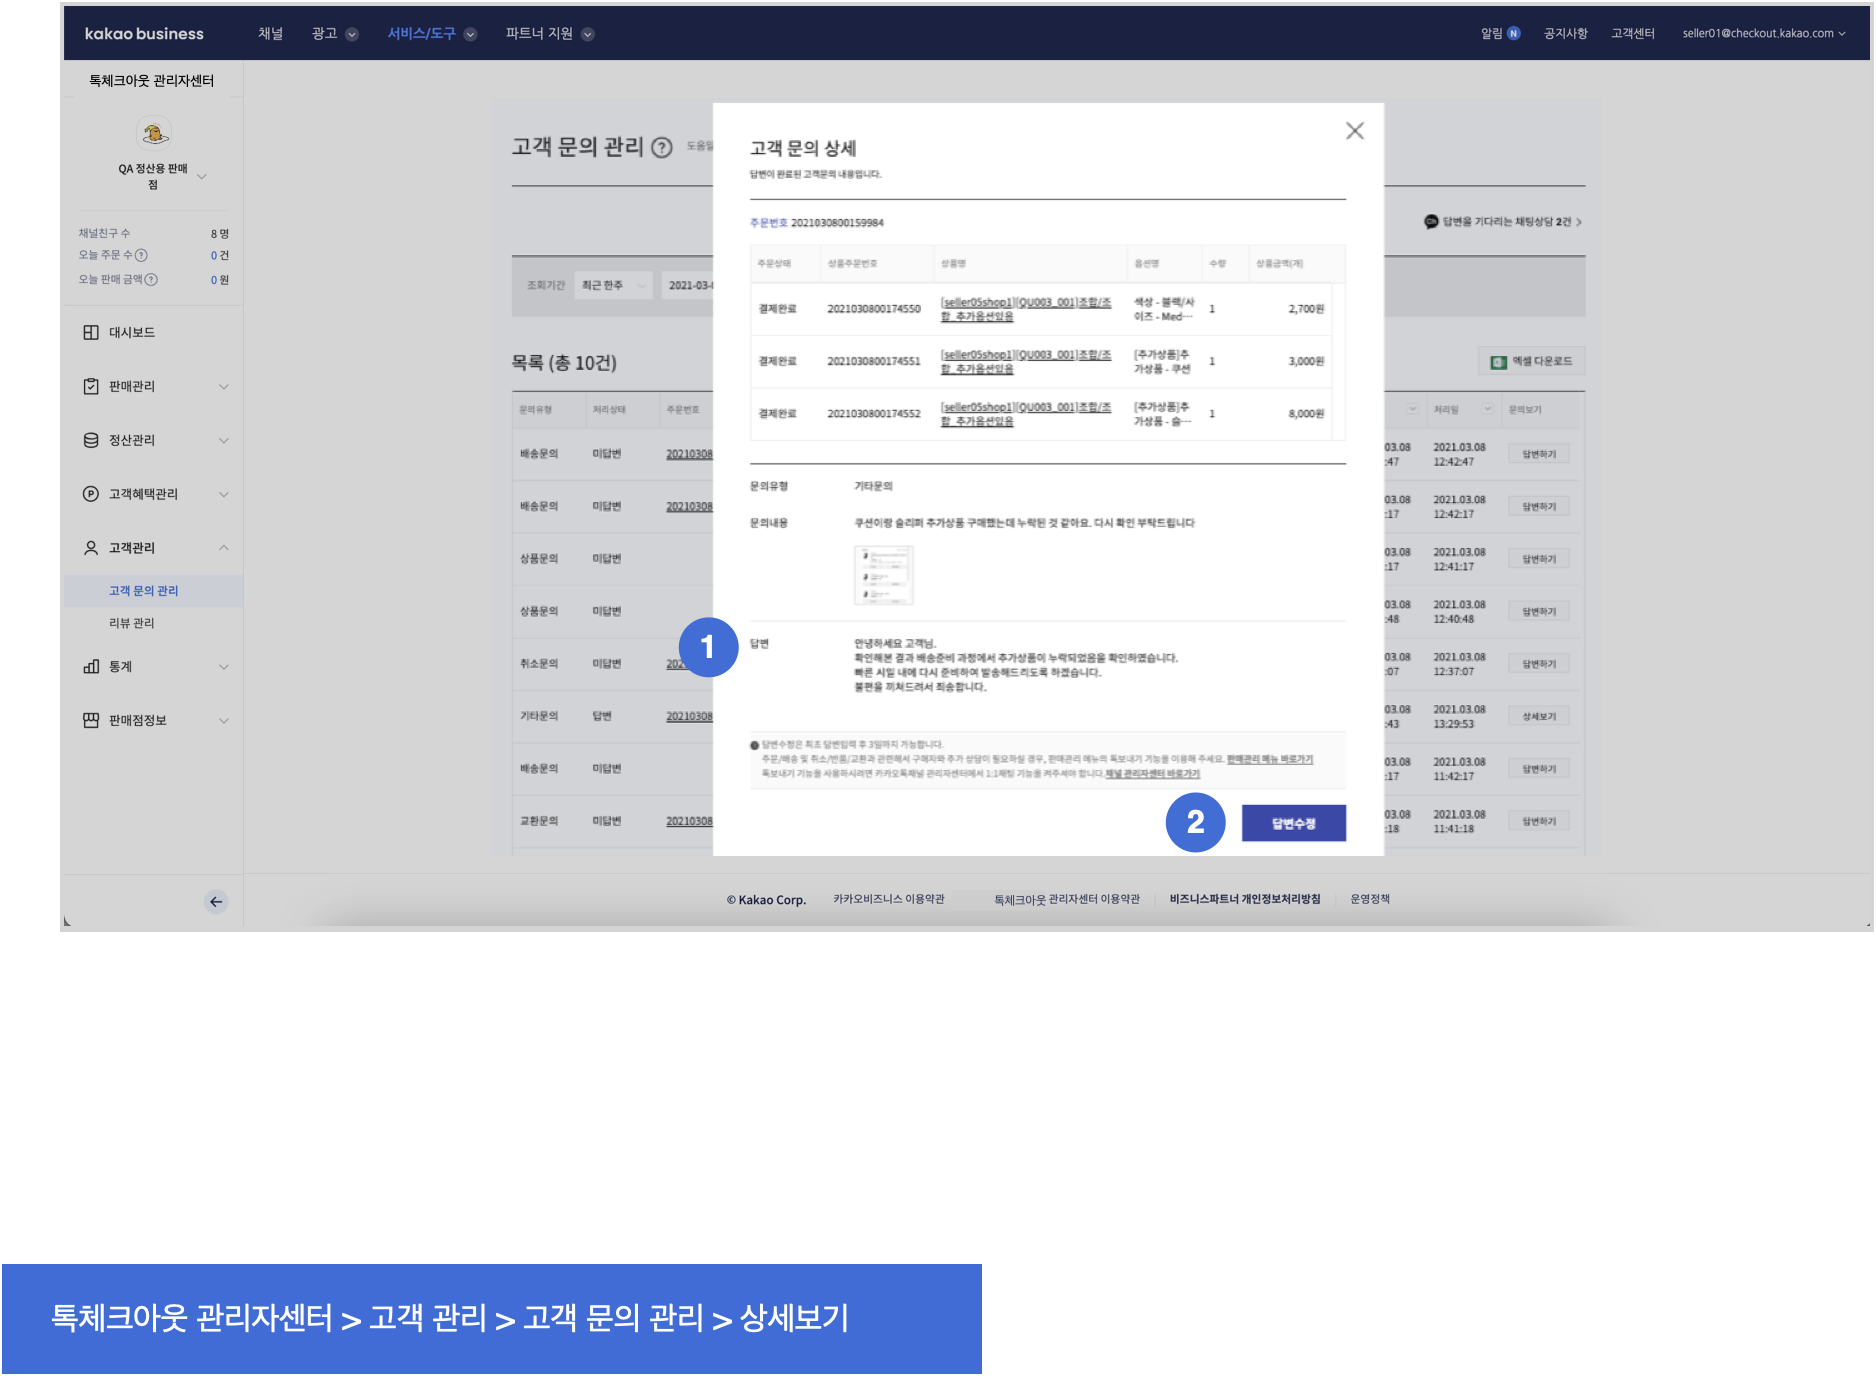Click help icon next to 고객 문의 관리
The image size is (1876, 1376).
[662, 148]
